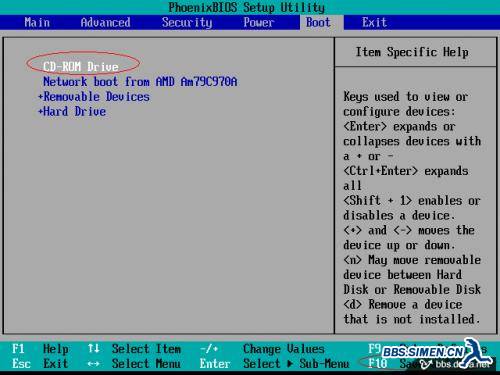The image size is (500, 375).
Task: Click the left-right arrows Select Menu icon
Action: click(94, 364)
